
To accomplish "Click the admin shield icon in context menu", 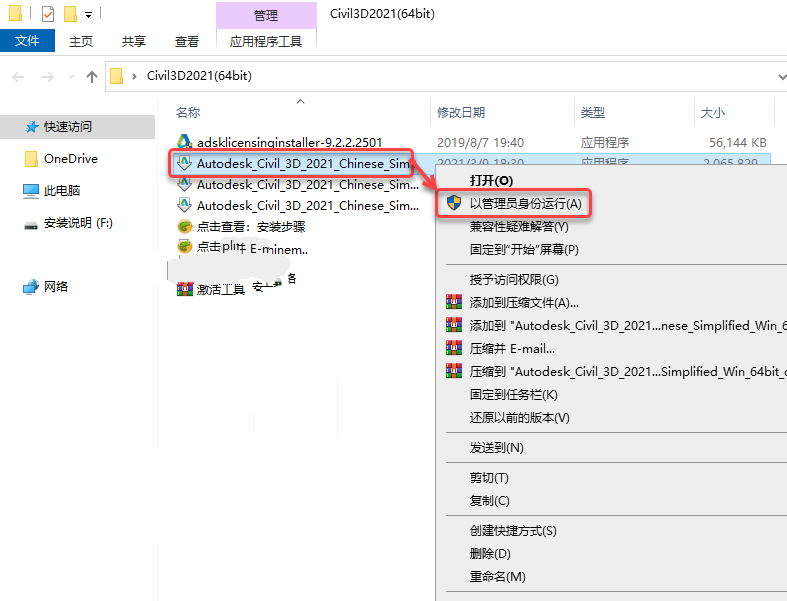I will pos(454,203).
